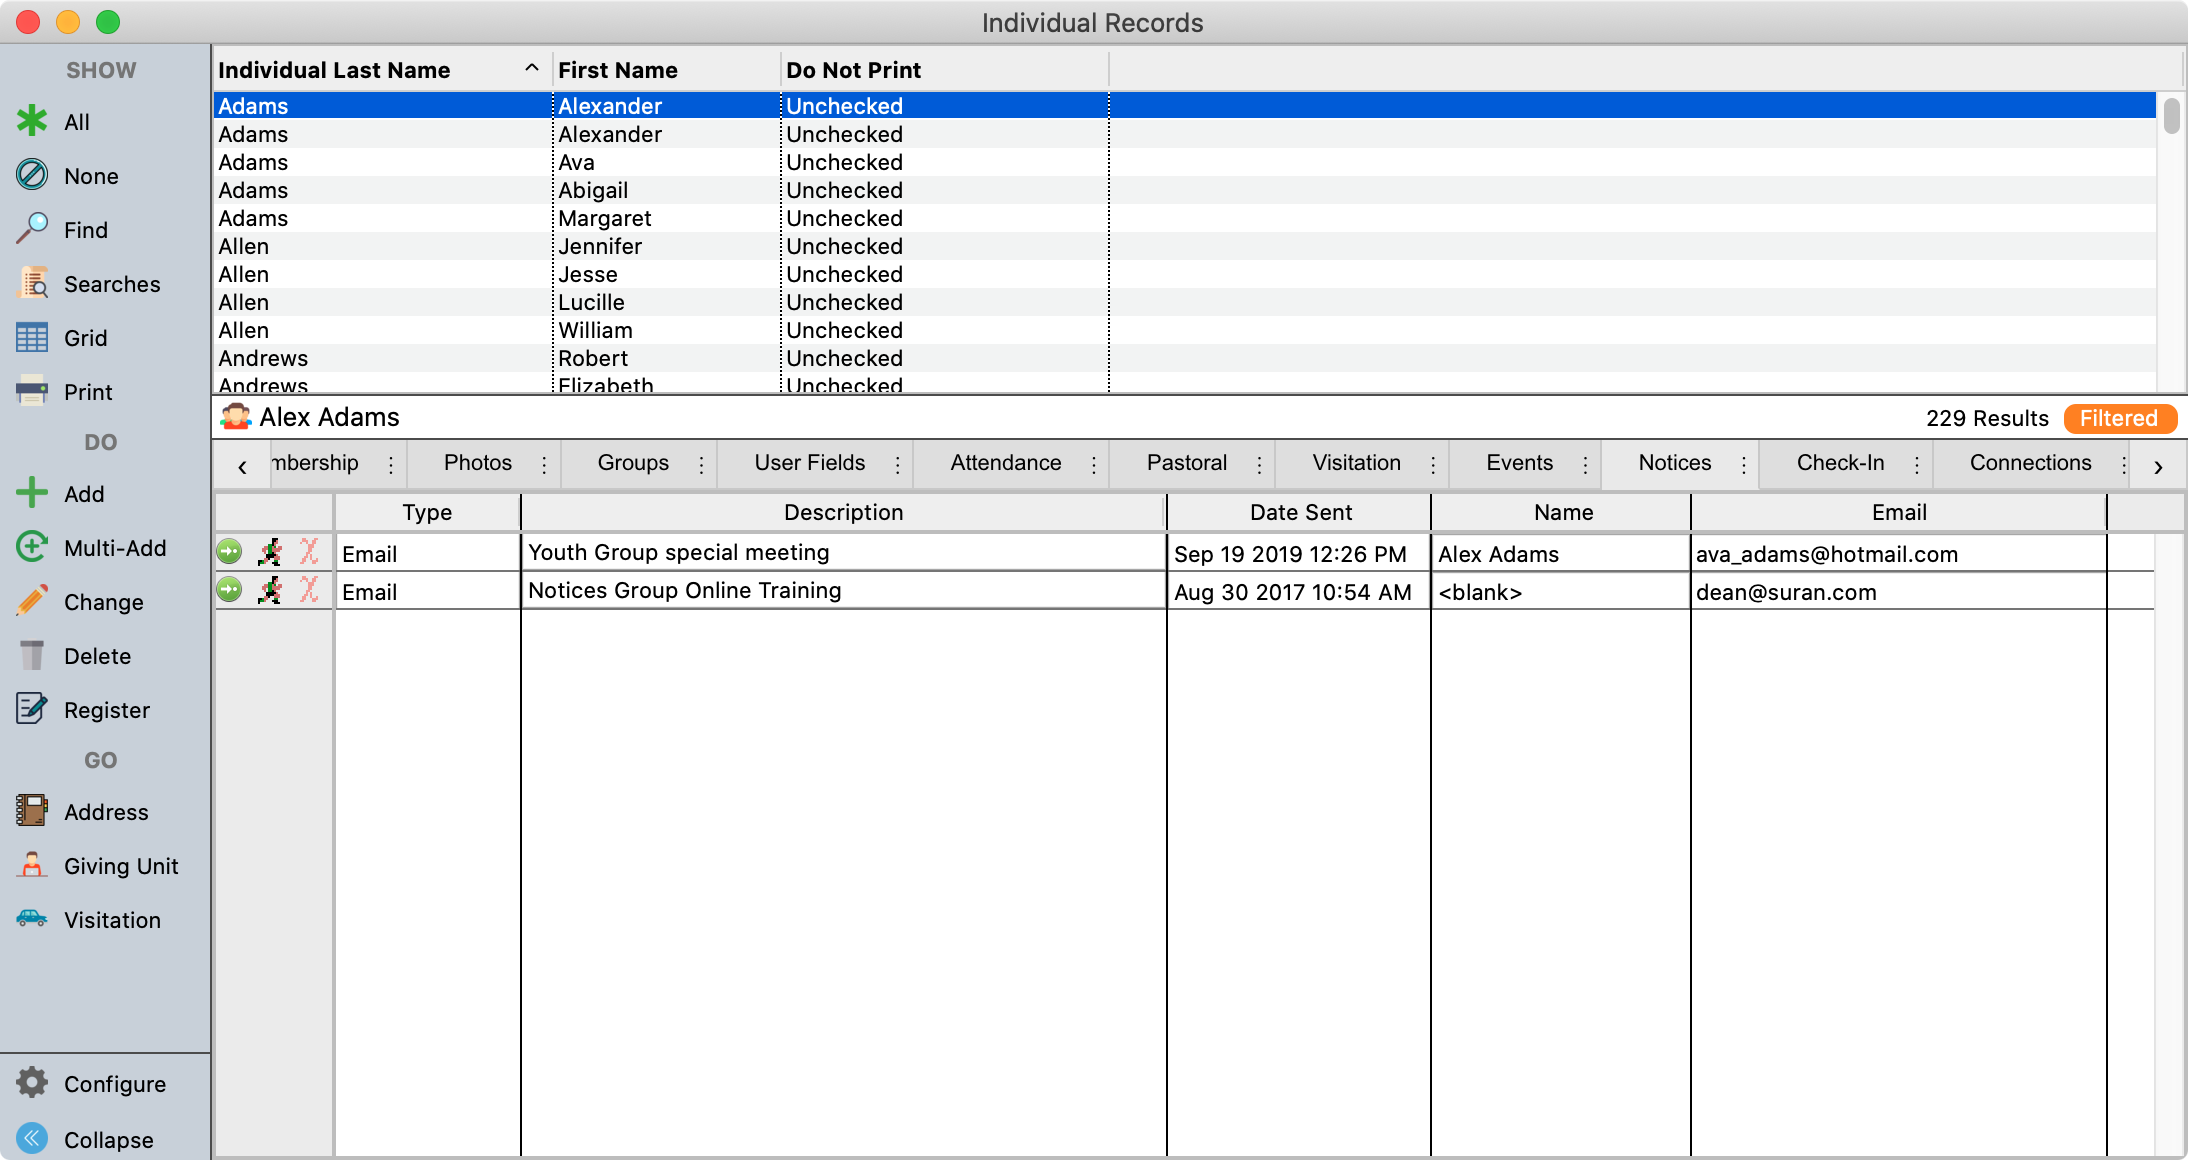Click the None filter icon
The image size is (2188, 1160).
(x=32, y=176)
